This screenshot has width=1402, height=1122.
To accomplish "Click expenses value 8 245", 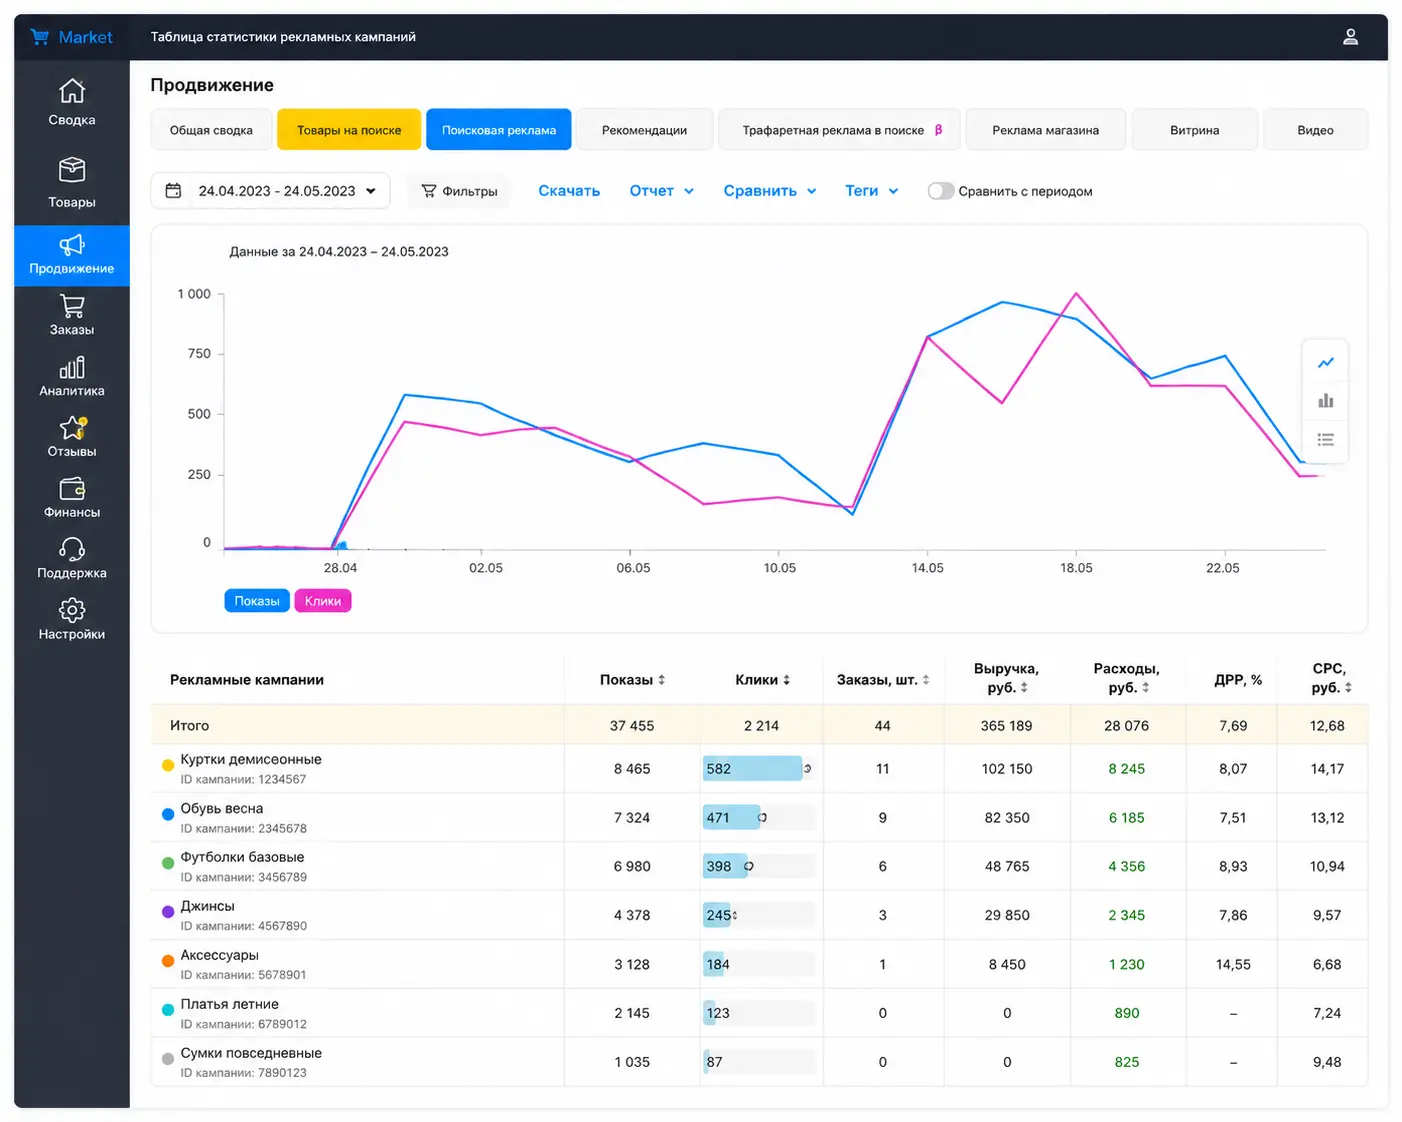I will pyautogui.click(x=1126, y=769).
